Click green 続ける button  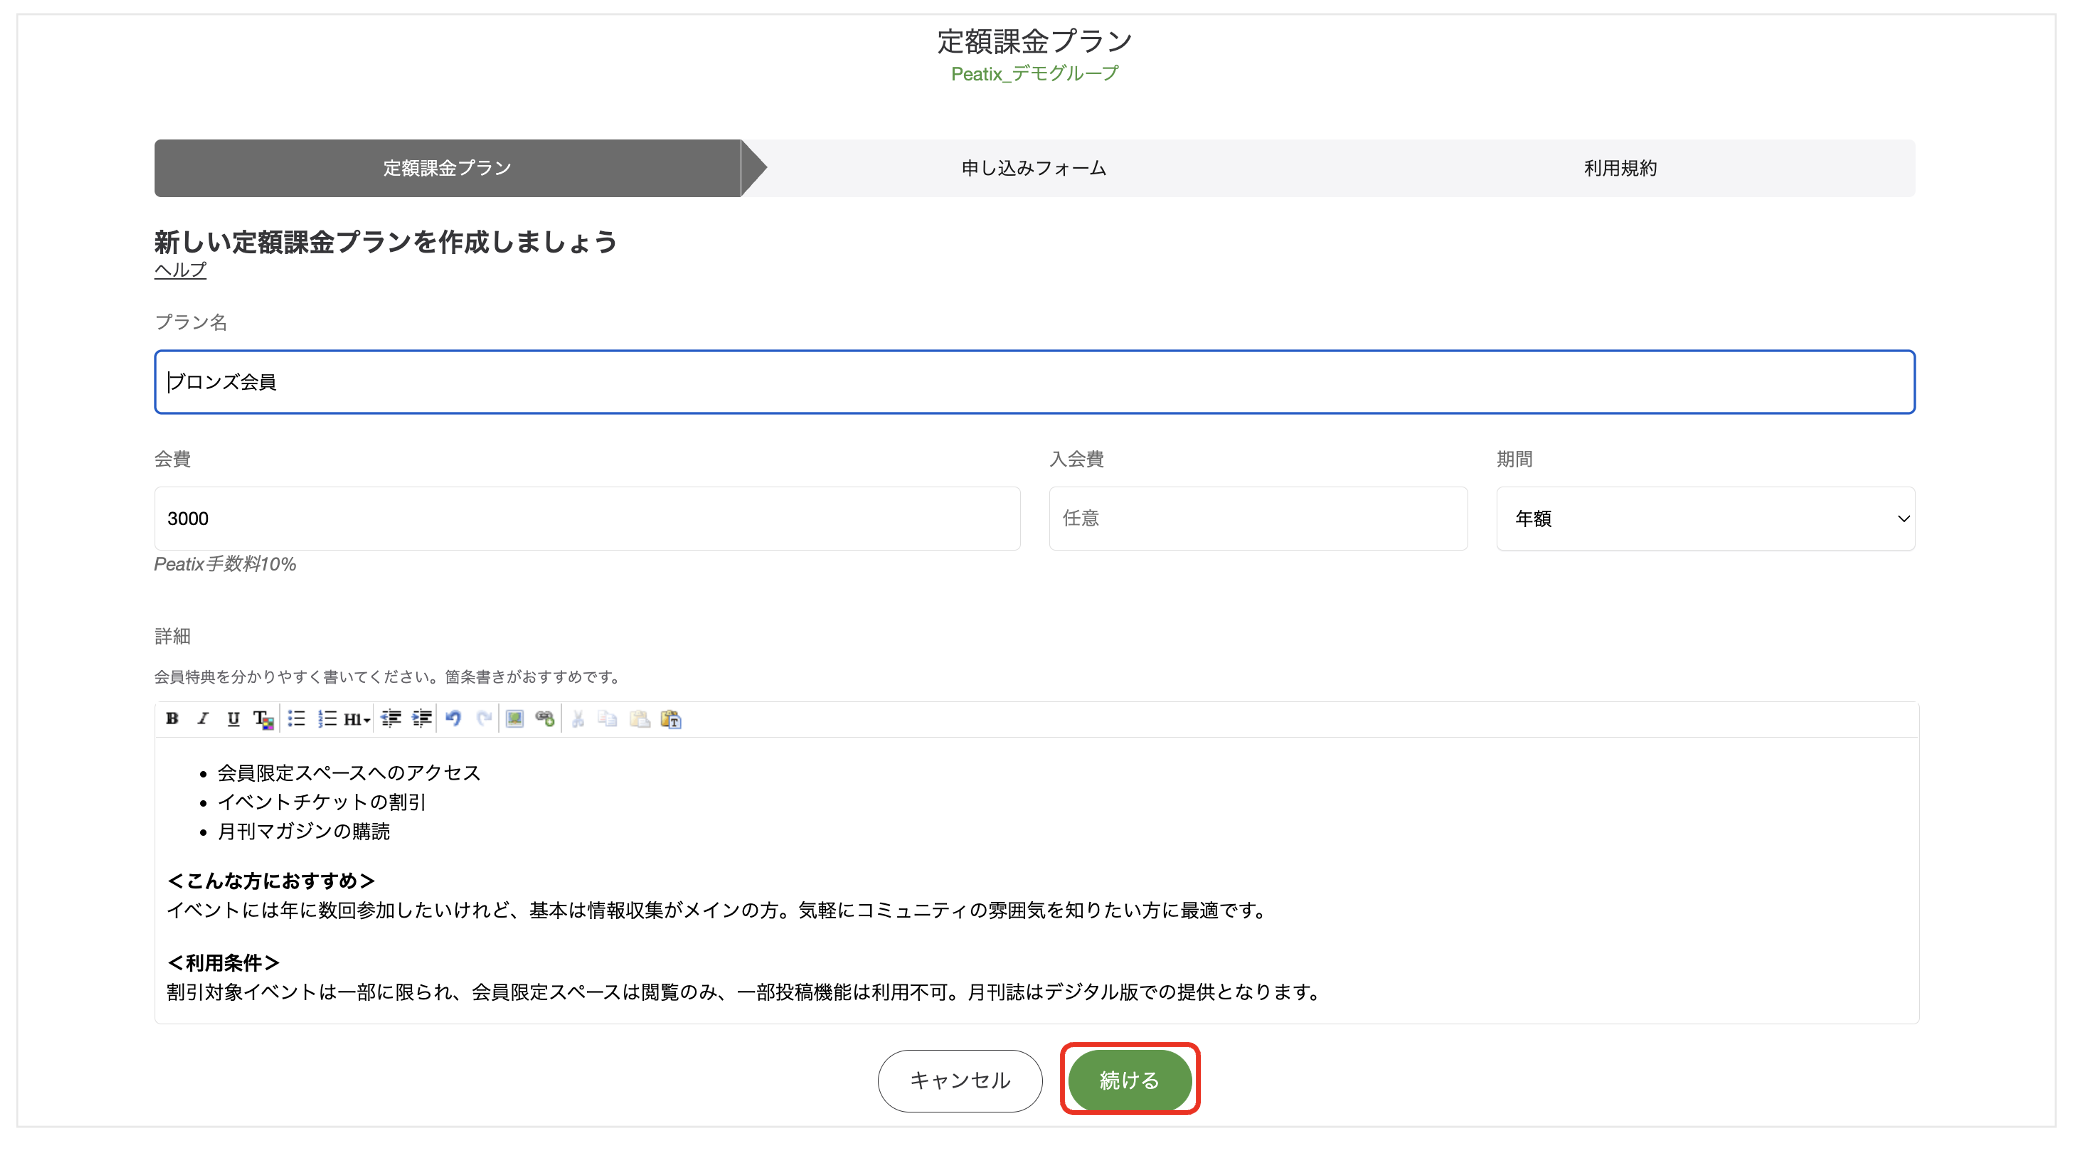point(1129,1080)
